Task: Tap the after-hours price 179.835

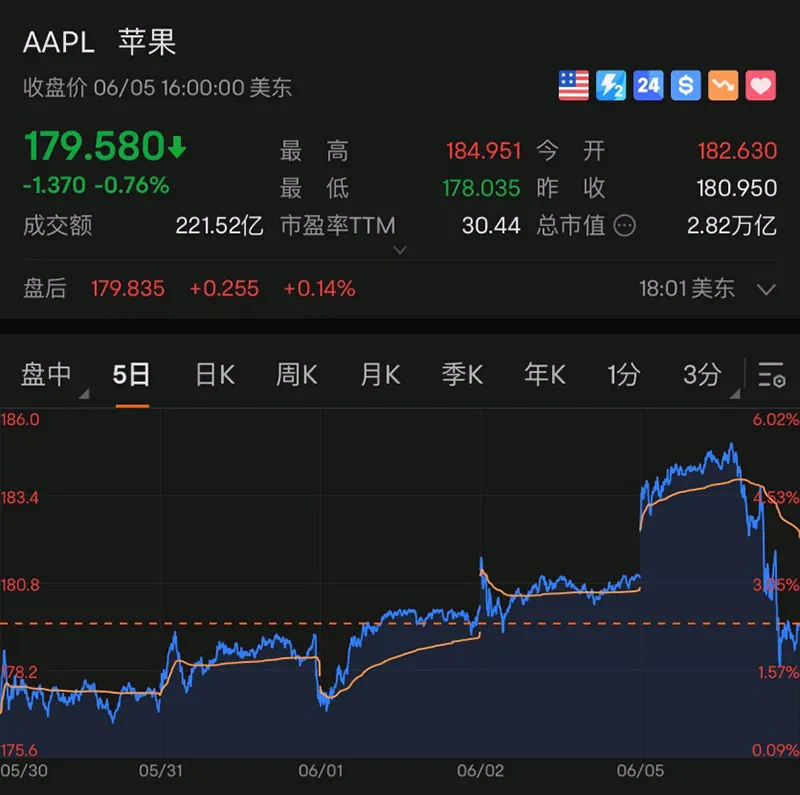Action: click(x=128, y=289)
